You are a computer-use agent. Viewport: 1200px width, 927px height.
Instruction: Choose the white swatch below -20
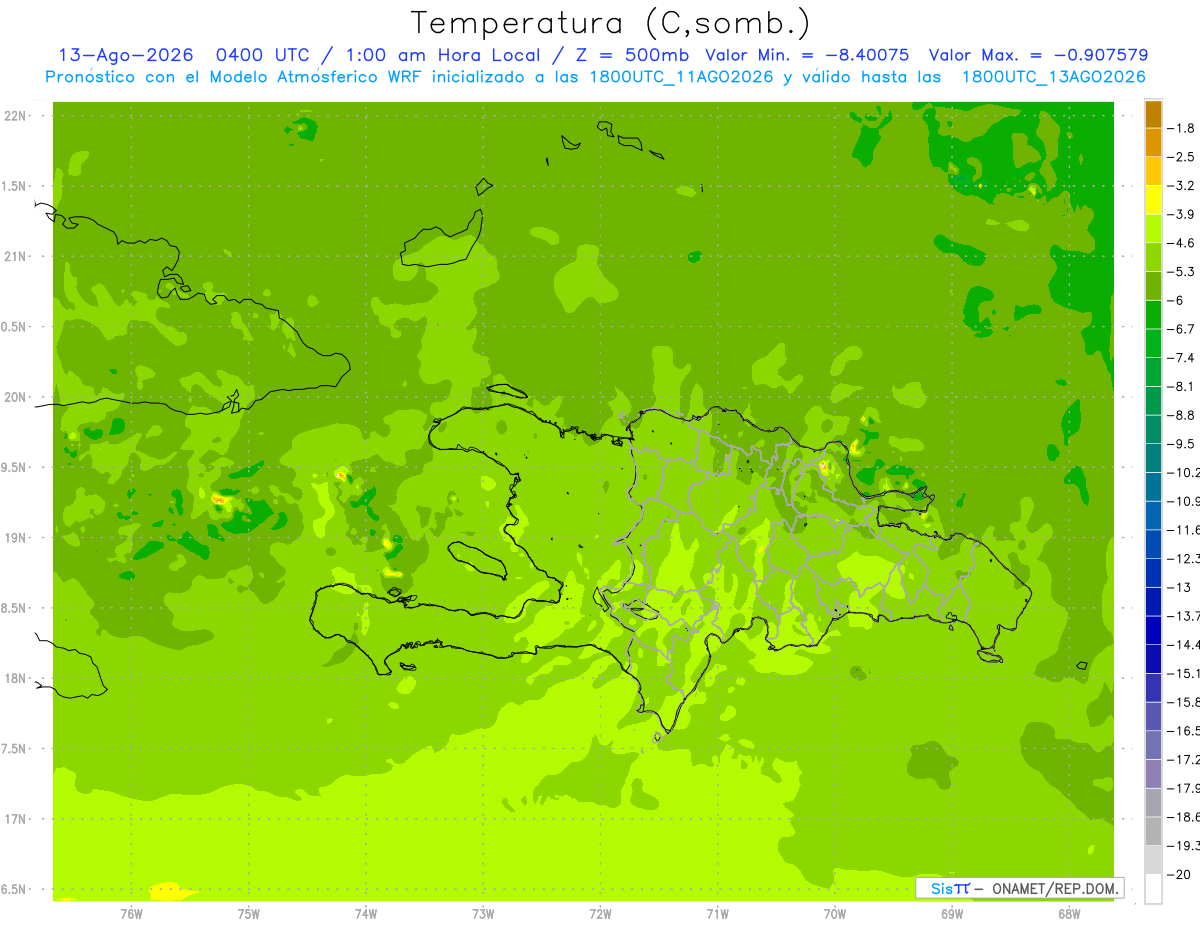1153,889
